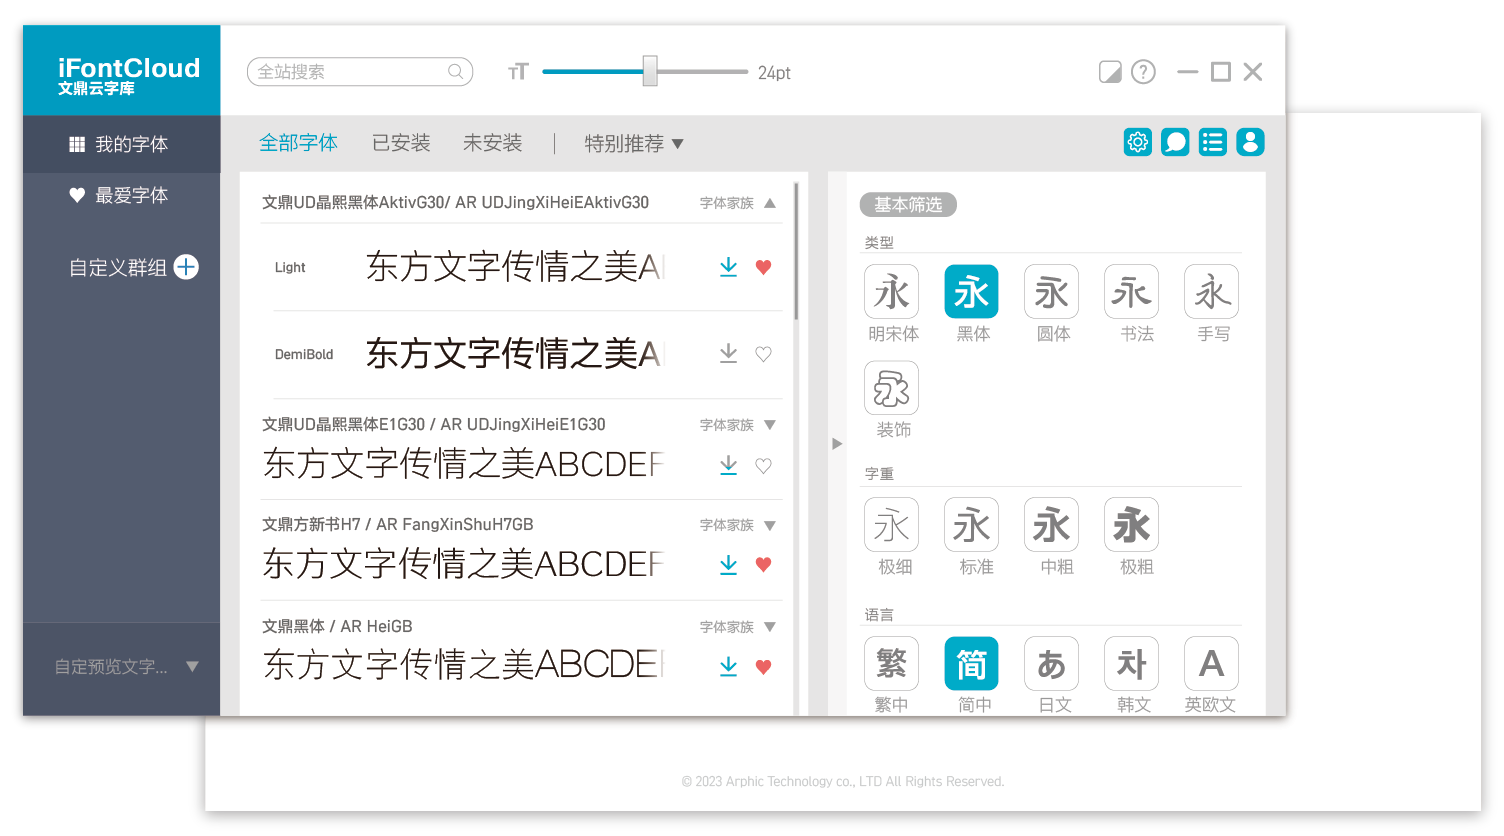
Task: Deselect 黑体 font type filter
Action: coord(972,292)
